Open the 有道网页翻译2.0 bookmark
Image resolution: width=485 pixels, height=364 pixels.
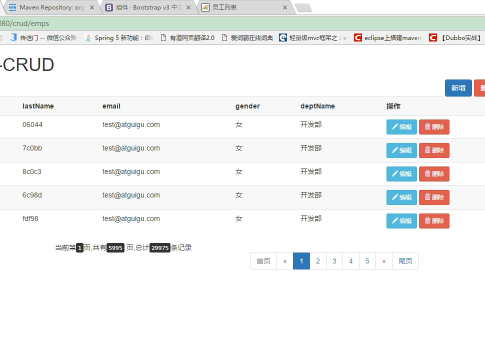[x=188, y=38]
